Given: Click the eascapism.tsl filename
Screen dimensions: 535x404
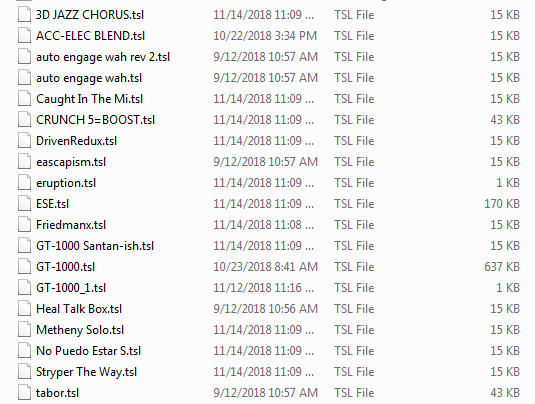Looking at the screenshot, I should pyautogui.click(x=71, y=162).
